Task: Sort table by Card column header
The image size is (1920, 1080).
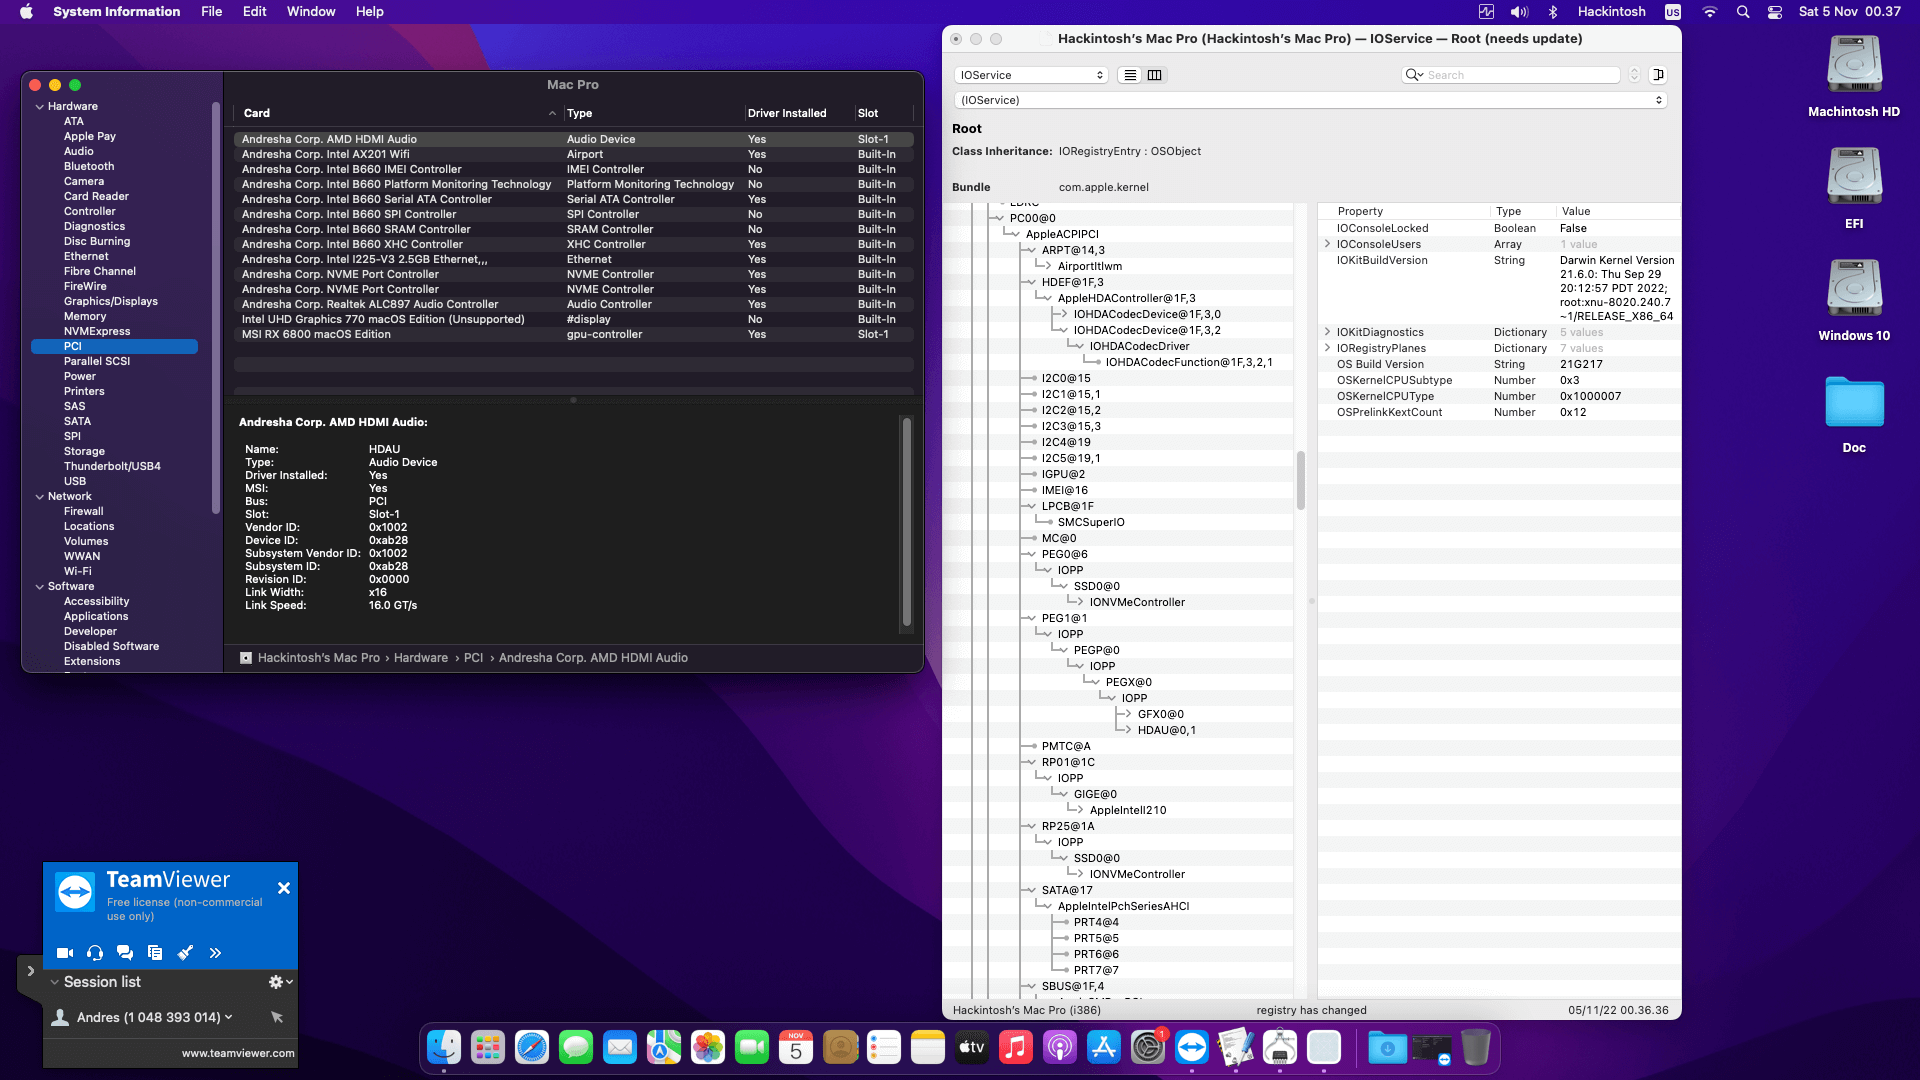Action: [398, 113]
